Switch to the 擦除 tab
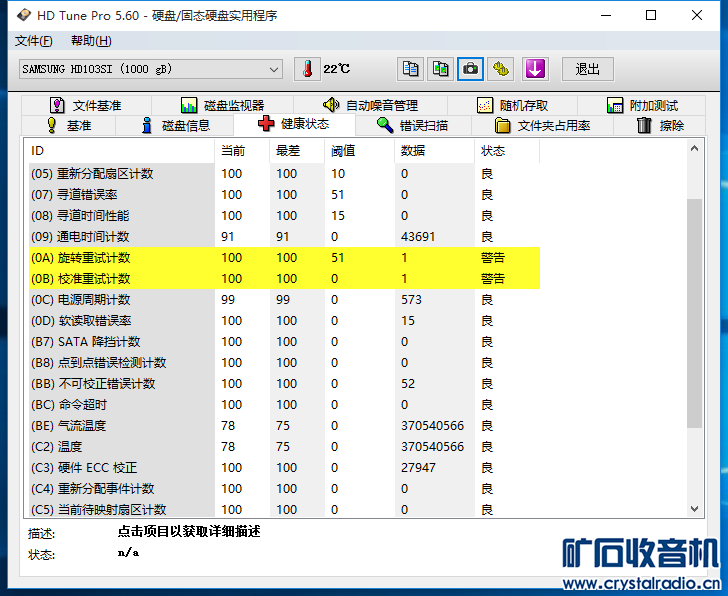This screenshot has height=596, width=728. click(659, 125)
